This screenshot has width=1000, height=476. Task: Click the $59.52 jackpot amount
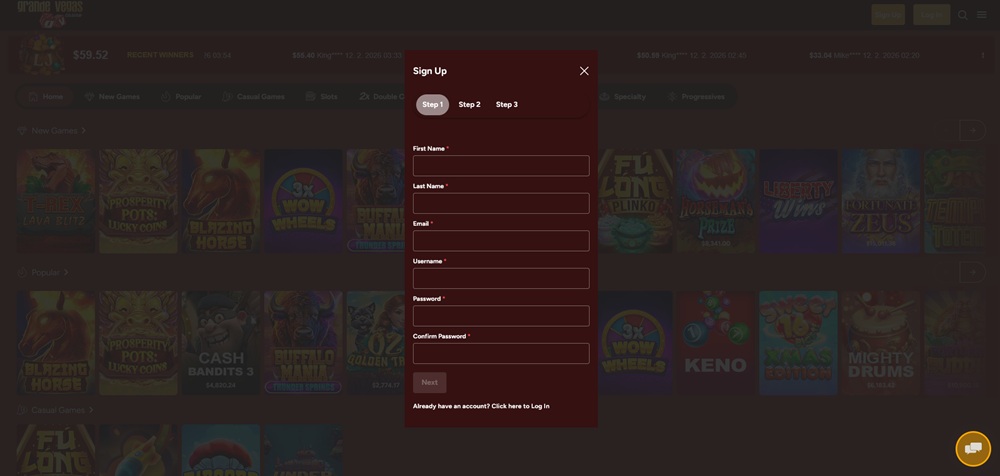coord(91,56)
